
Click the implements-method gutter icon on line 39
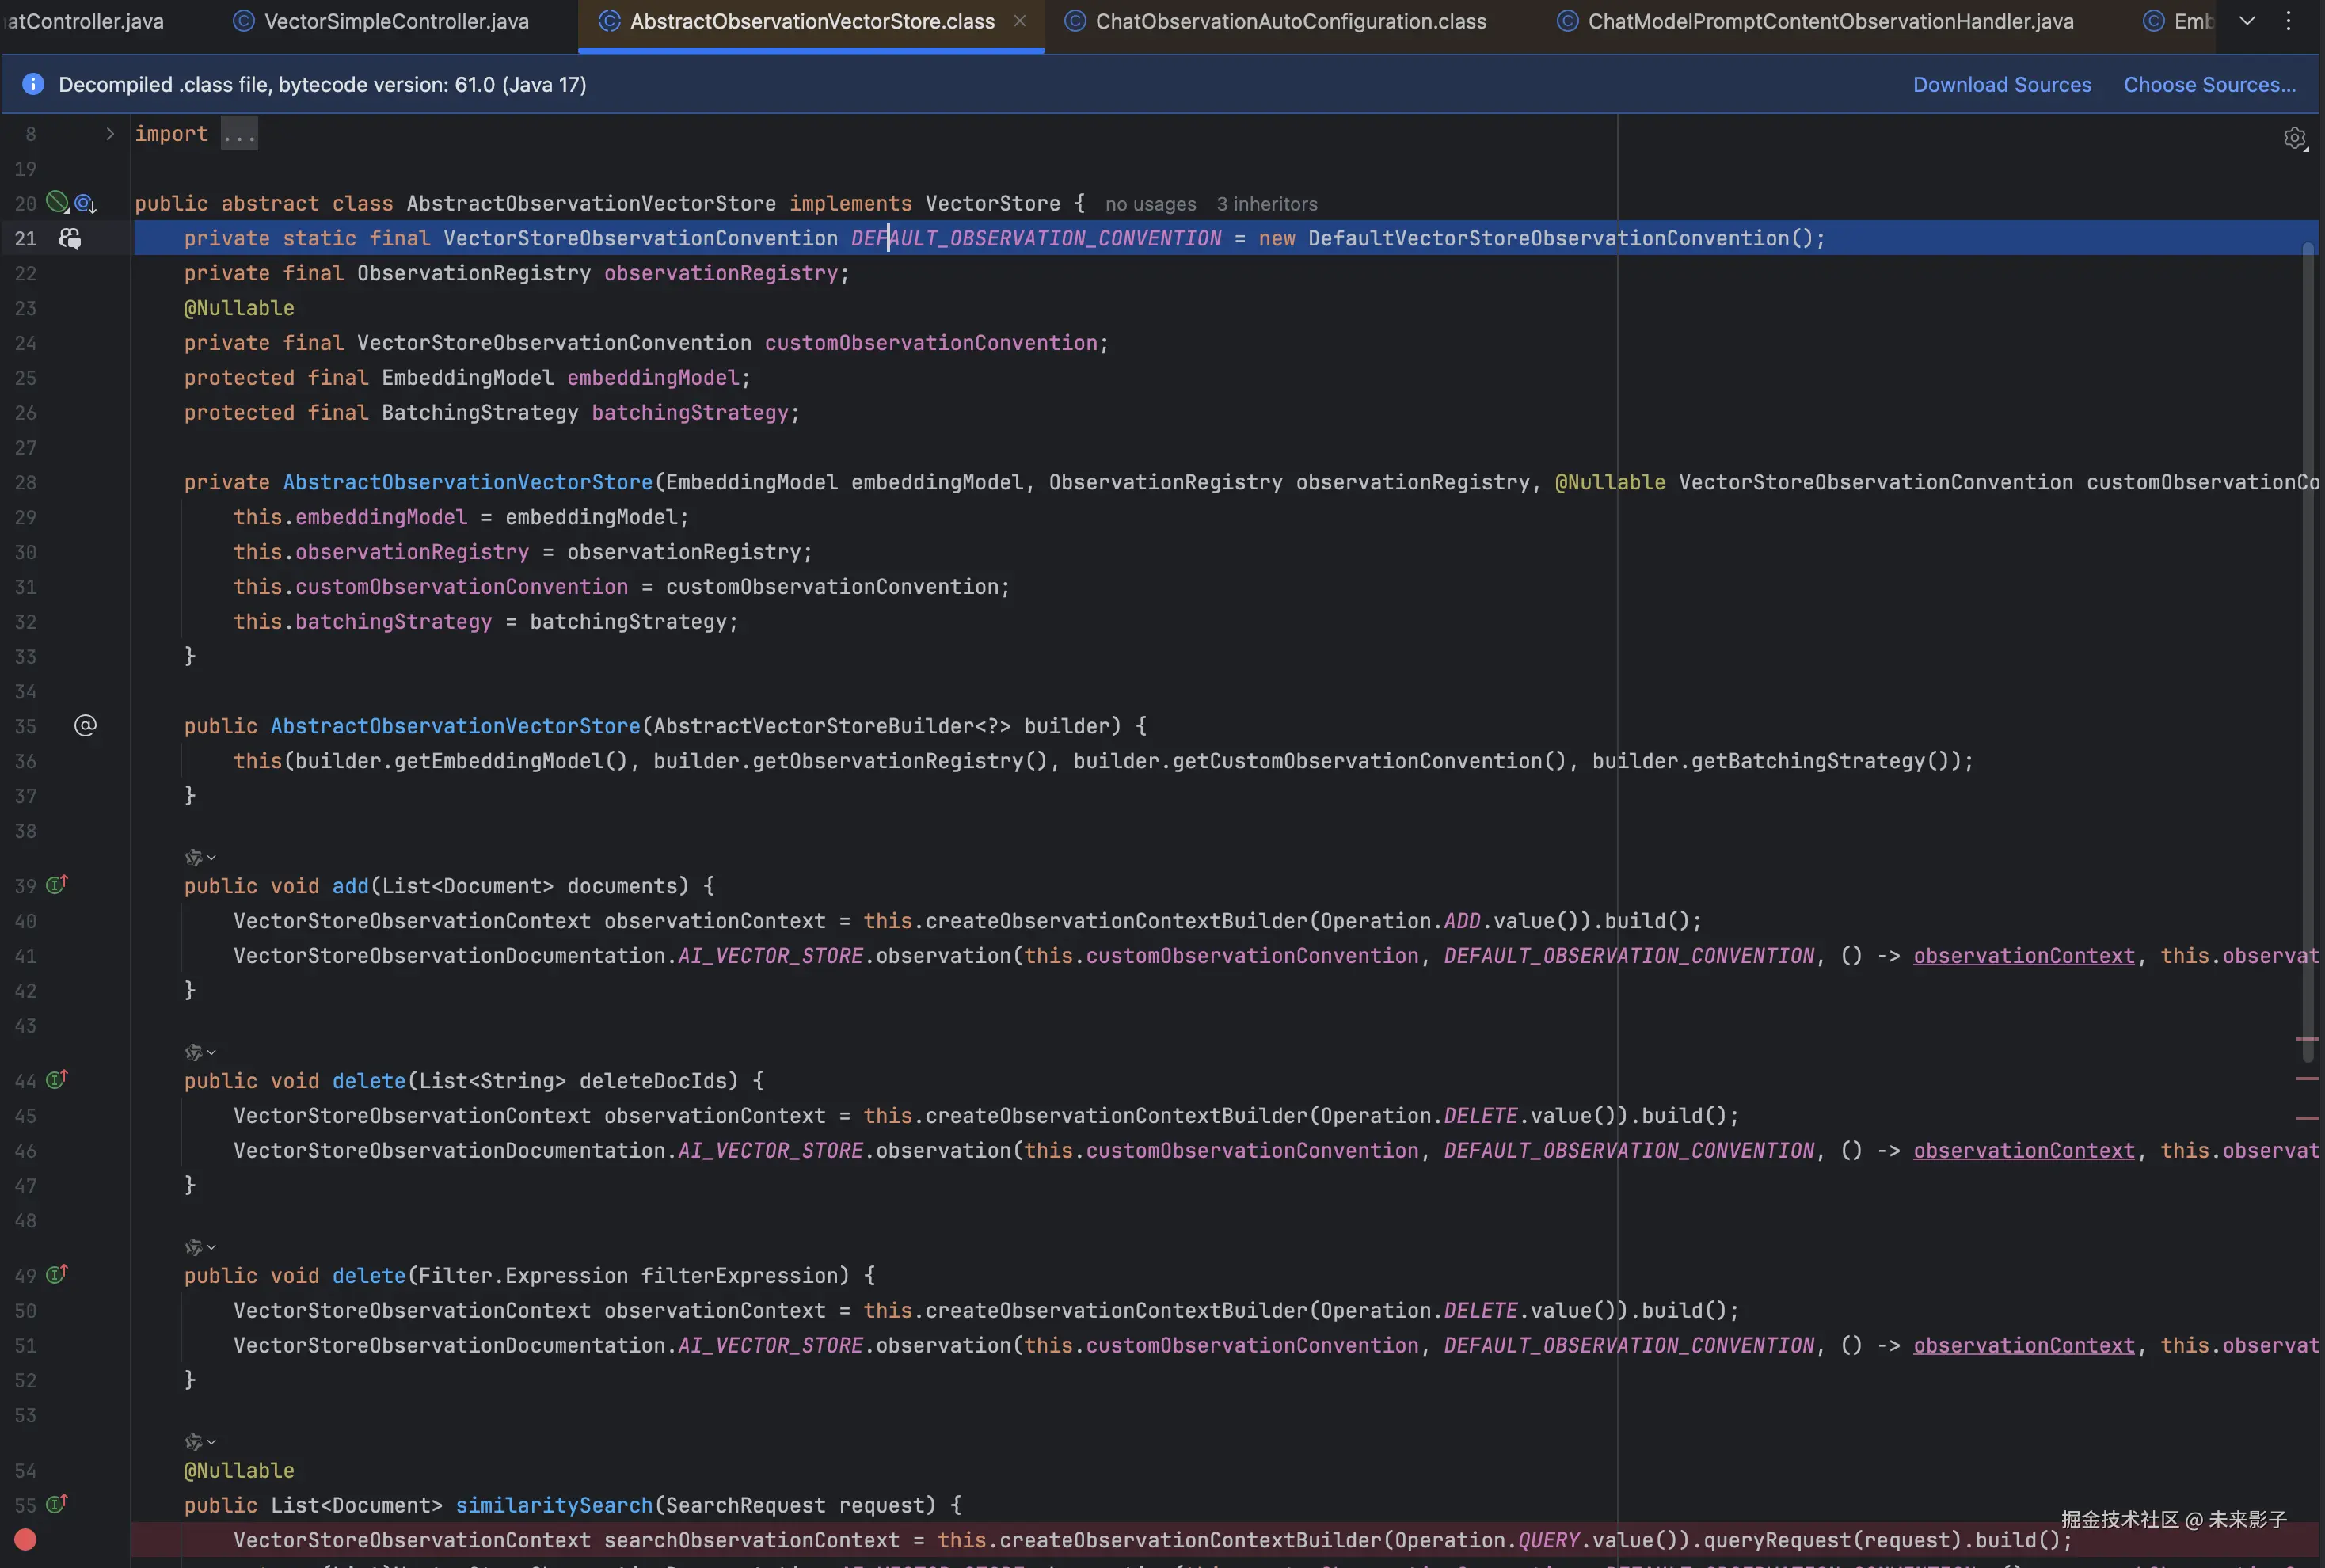click(x=57, y=885)
